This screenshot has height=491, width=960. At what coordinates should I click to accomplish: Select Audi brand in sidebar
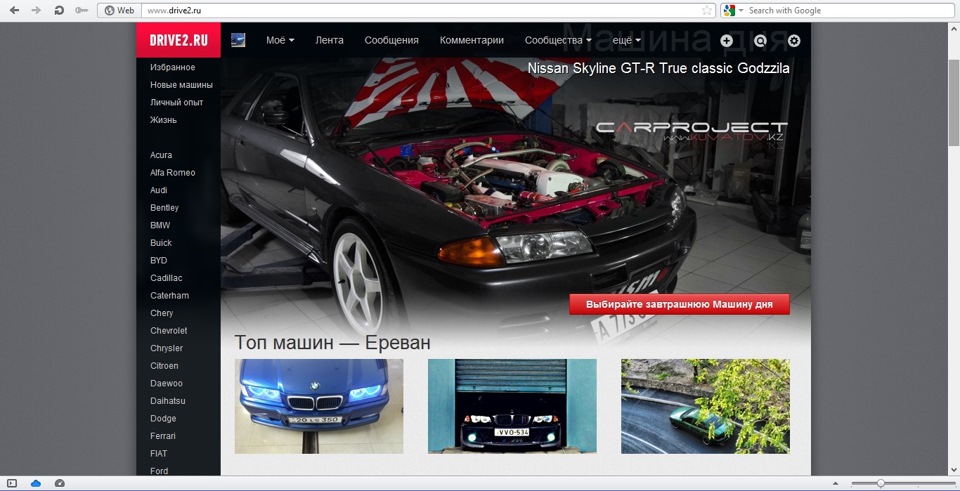coord(159,190)
